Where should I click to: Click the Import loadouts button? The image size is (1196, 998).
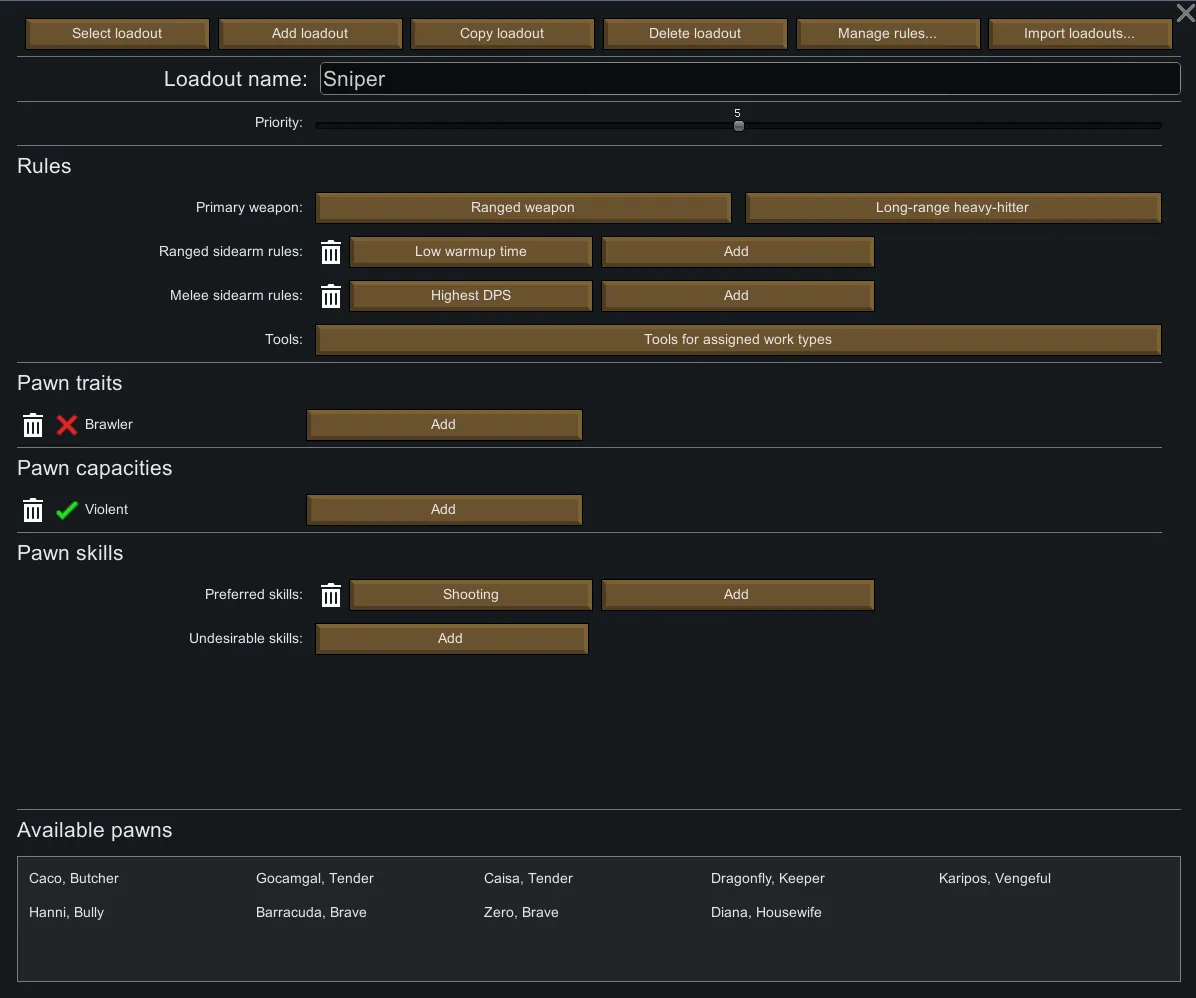tap(1079, 34)
